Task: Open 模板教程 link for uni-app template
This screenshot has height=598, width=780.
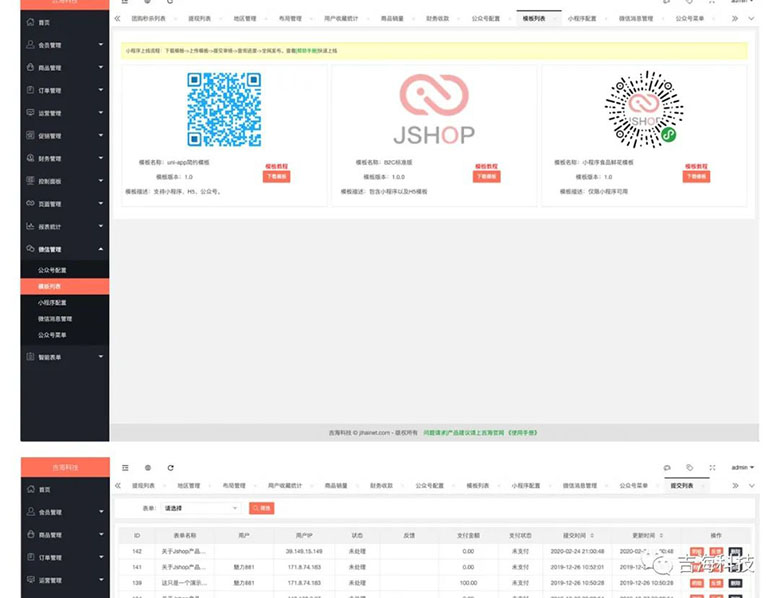Action: coord(277,166)
